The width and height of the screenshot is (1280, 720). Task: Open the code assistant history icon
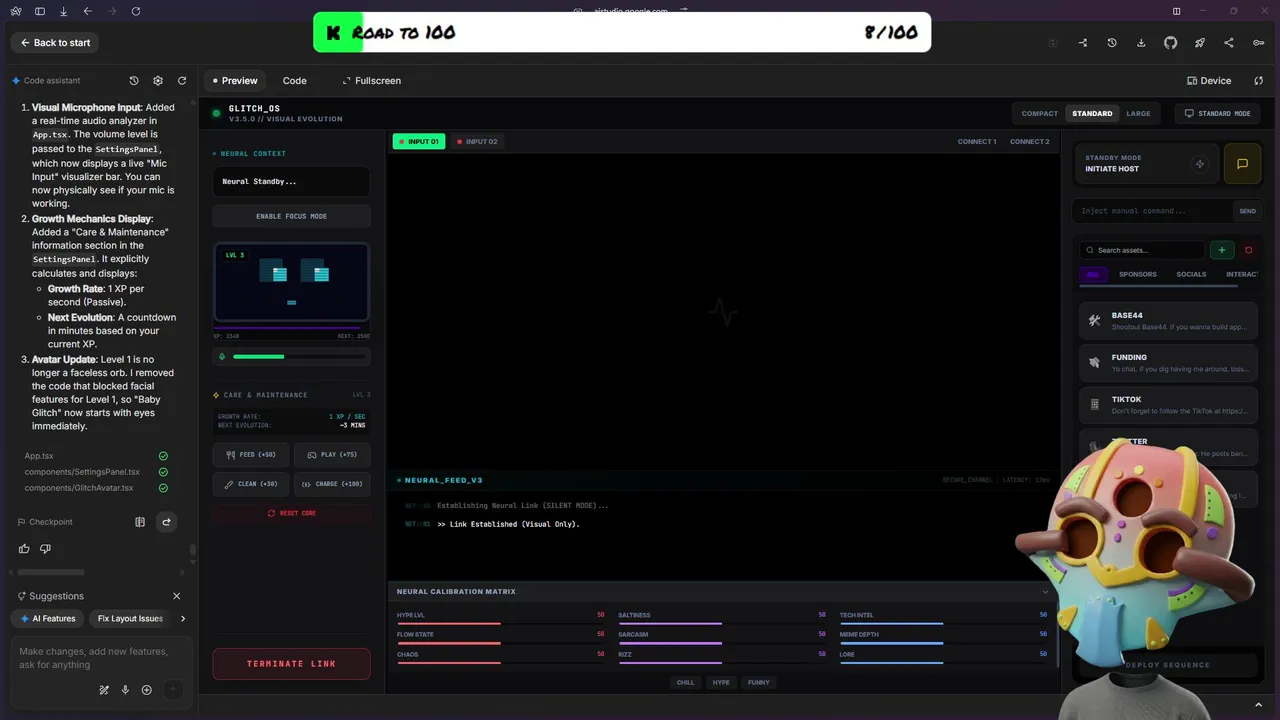tap(134, 81)
